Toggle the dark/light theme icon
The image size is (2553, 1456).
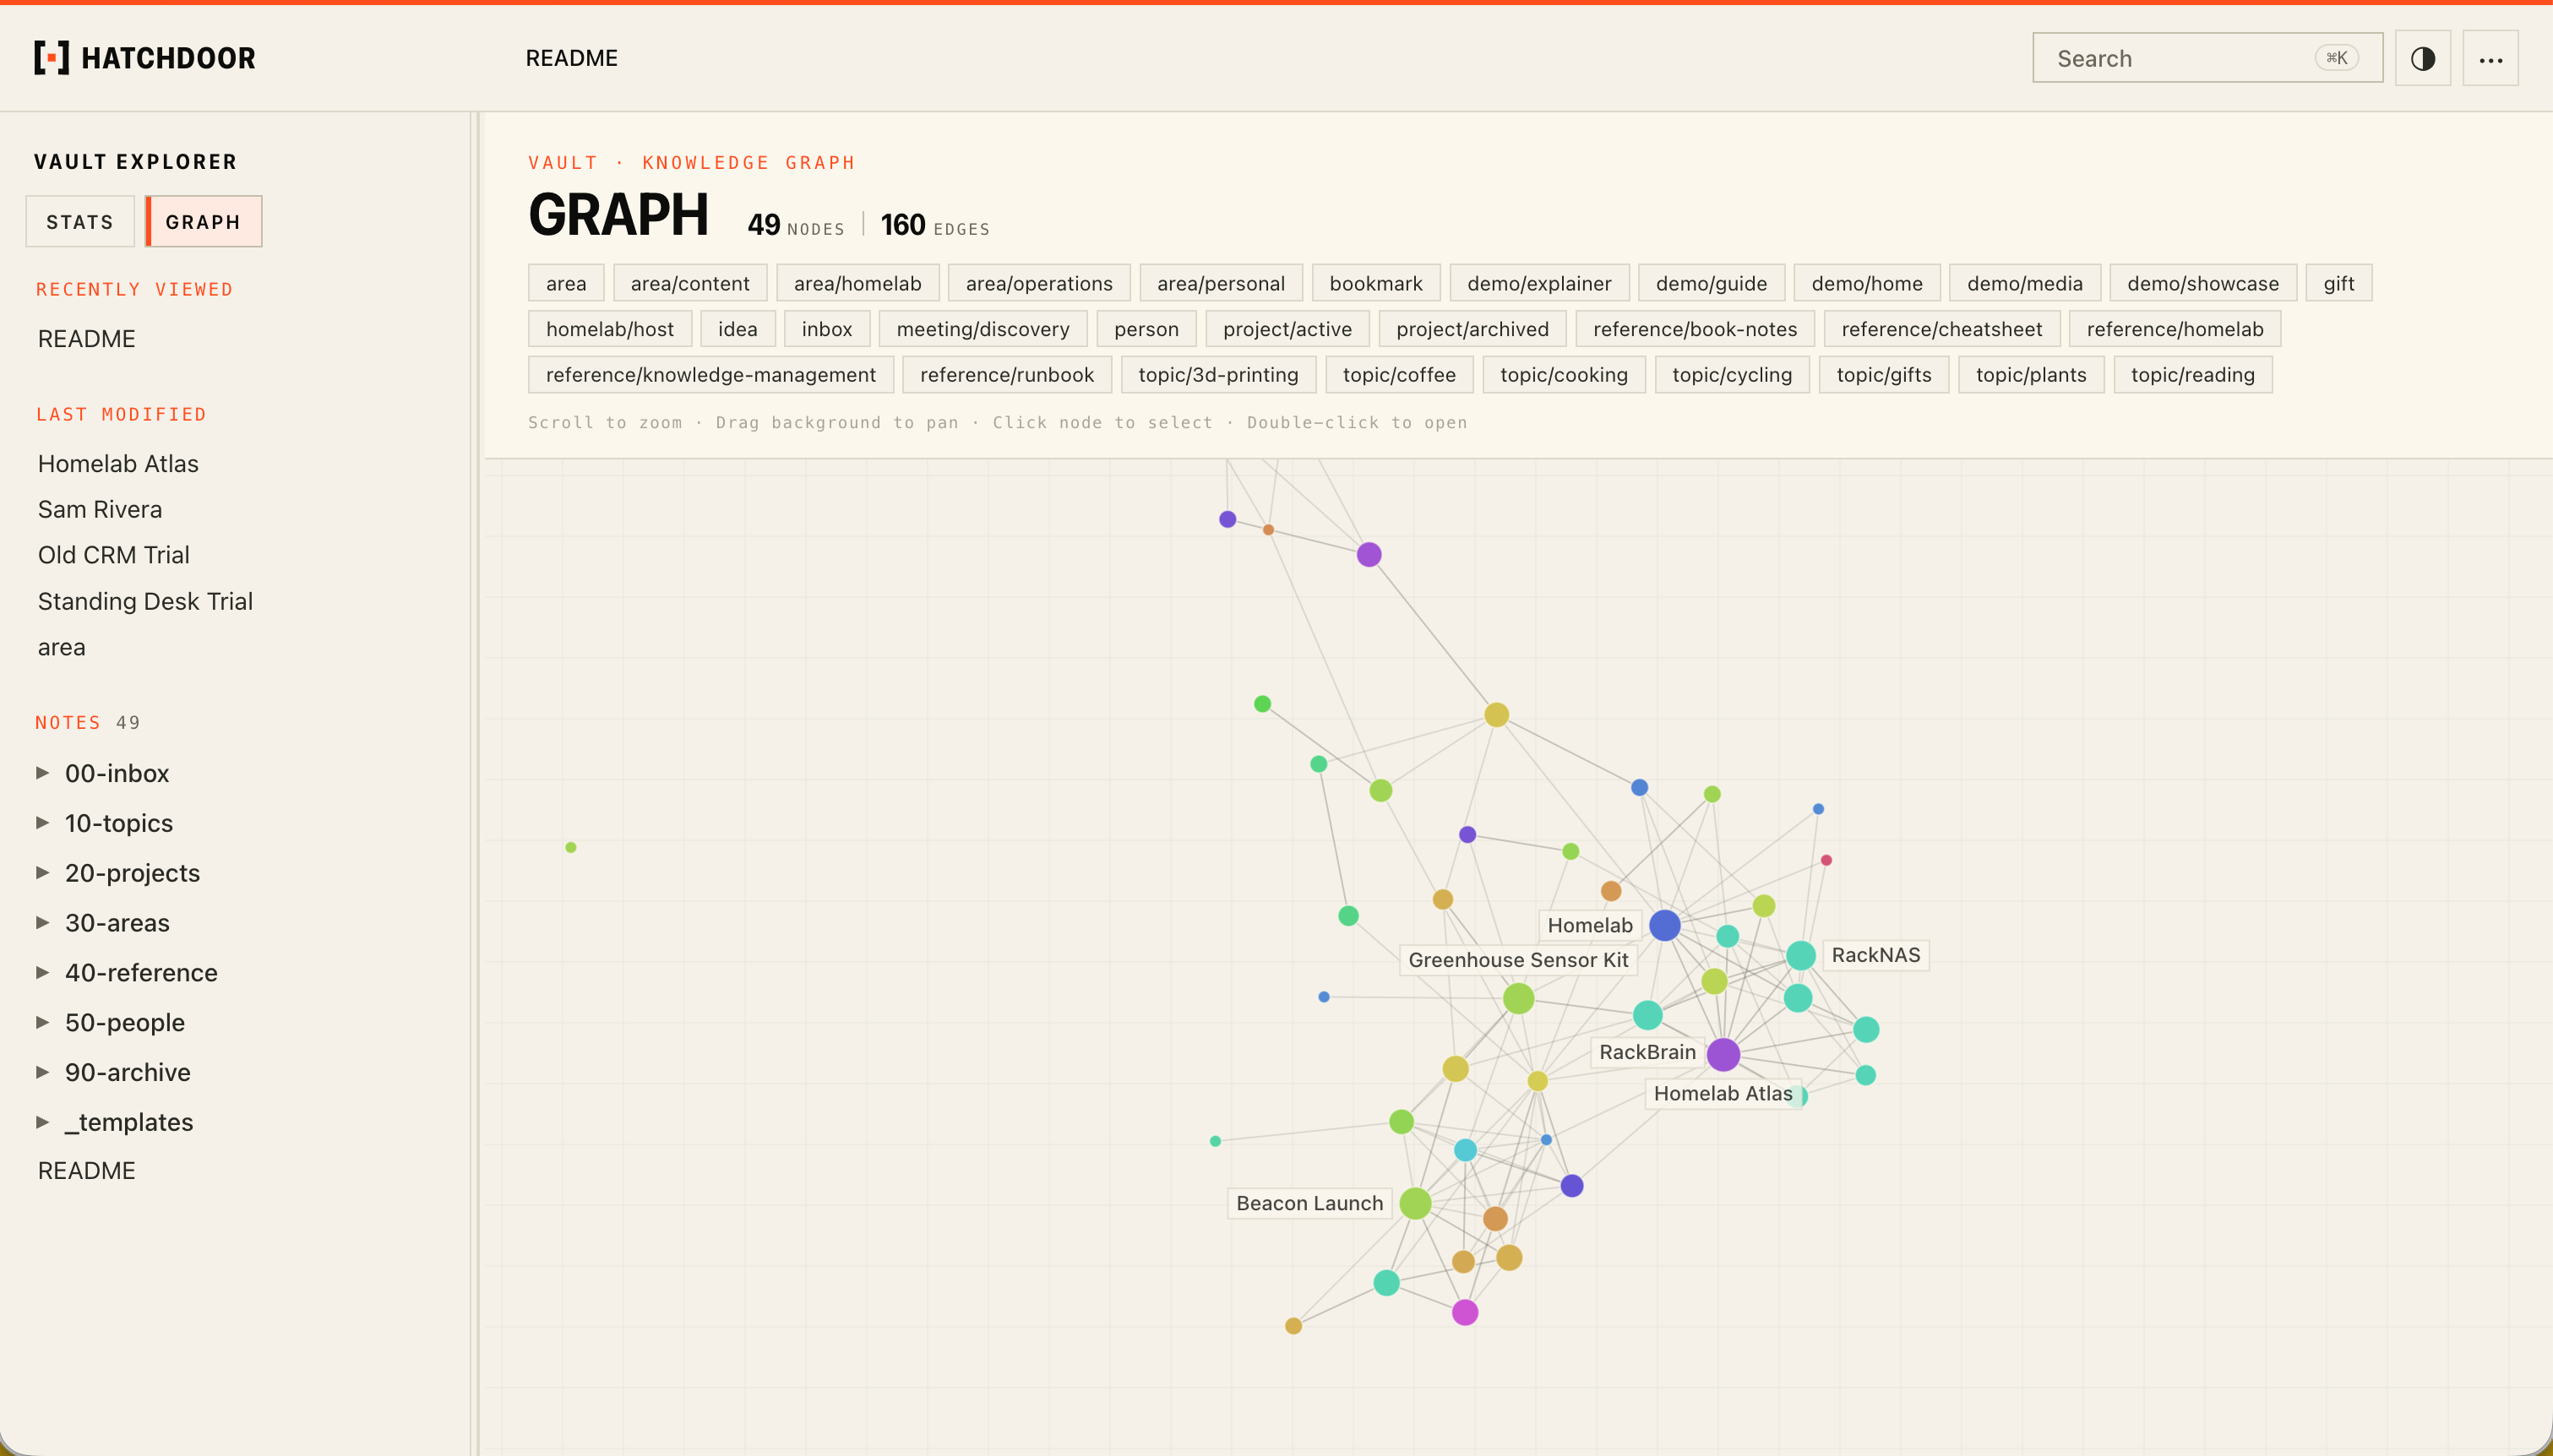(x=2422, y=58)
